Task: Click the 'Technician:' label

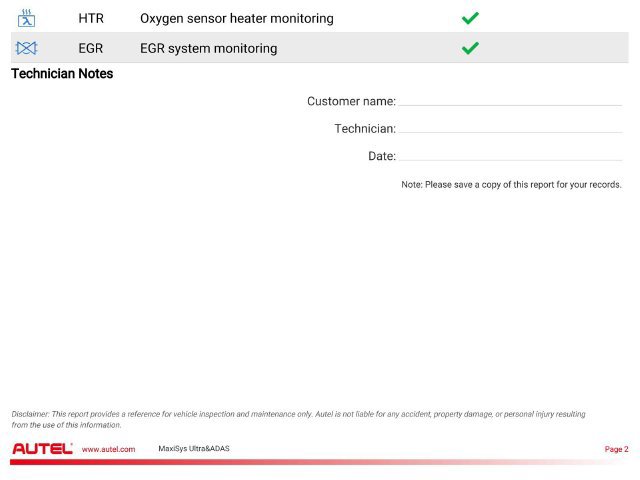Action: tap(365, 129)
